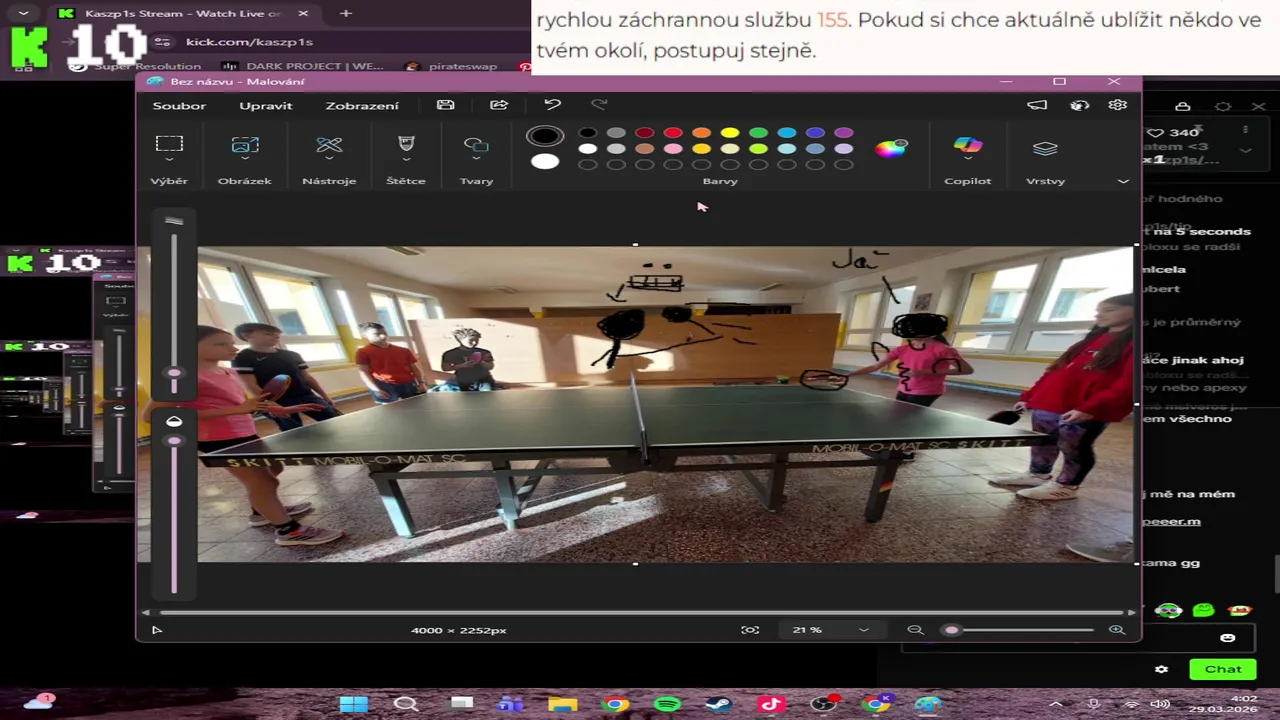Open Paint settings gear
Viewport: 1280px width, 720px height.
pos(1118,105)
